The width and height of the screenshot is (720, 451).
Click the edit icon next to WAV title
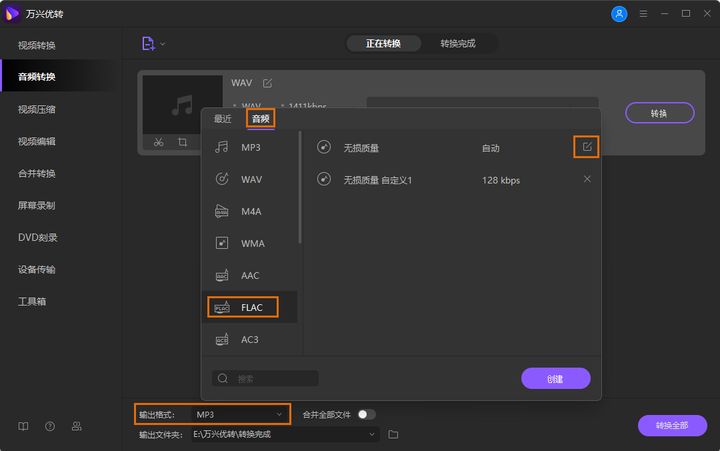point(267,83)
